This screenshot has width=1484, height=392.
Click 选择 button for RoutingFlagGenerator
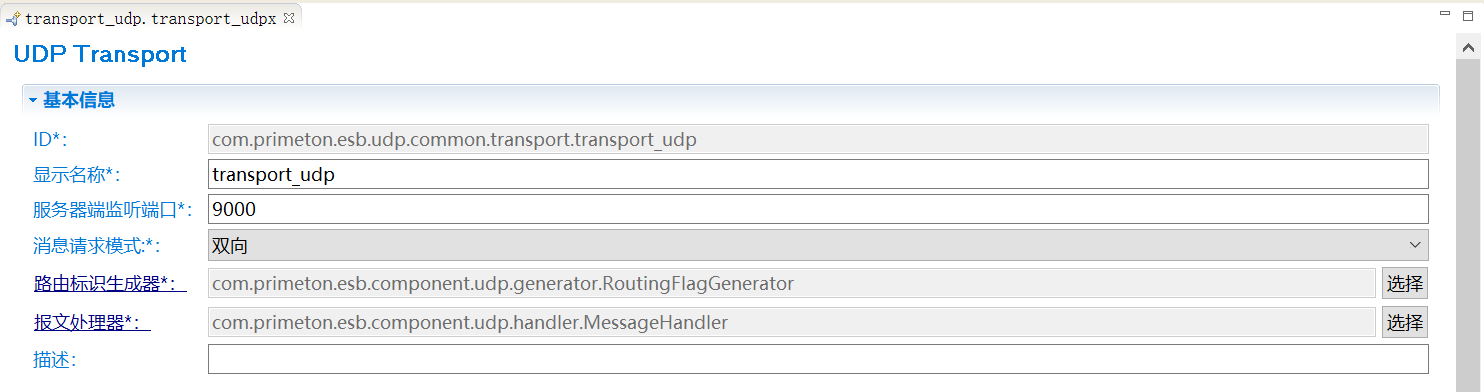(1404, 284)
